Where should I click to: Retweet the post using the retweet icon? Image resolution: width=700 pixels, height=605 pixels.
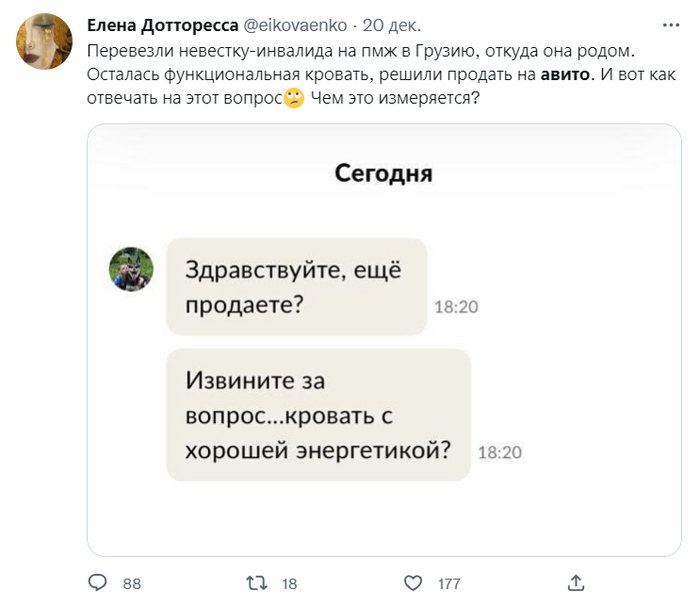pos(256,582)
